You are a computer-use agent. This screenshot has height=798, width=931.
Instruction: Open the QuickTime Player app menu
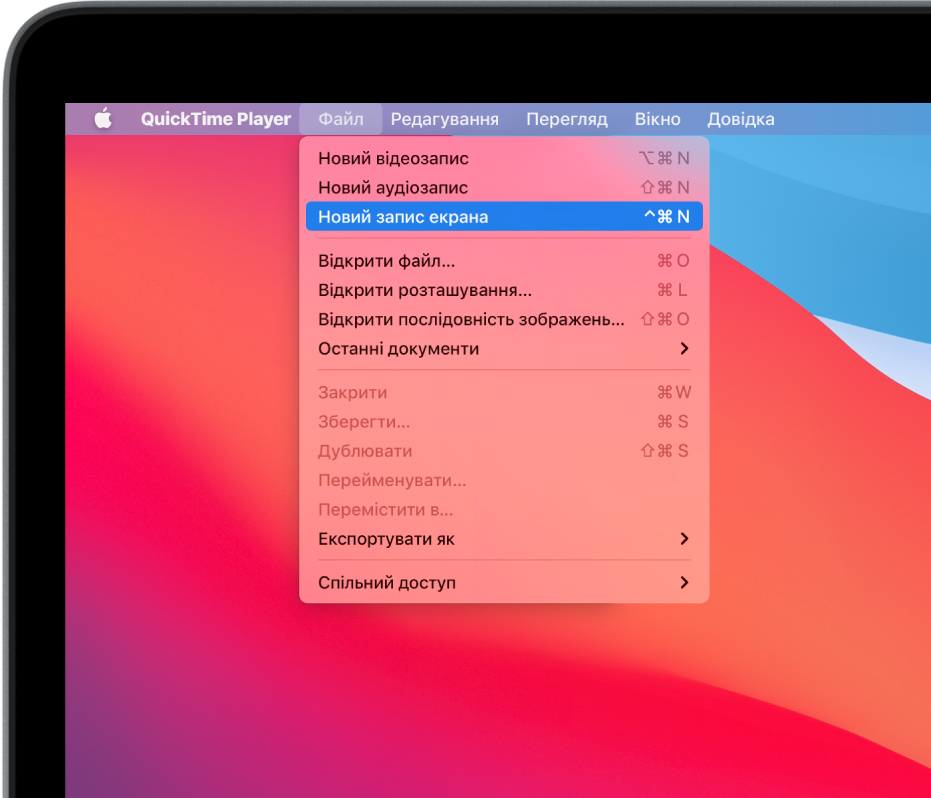[216, 119]
